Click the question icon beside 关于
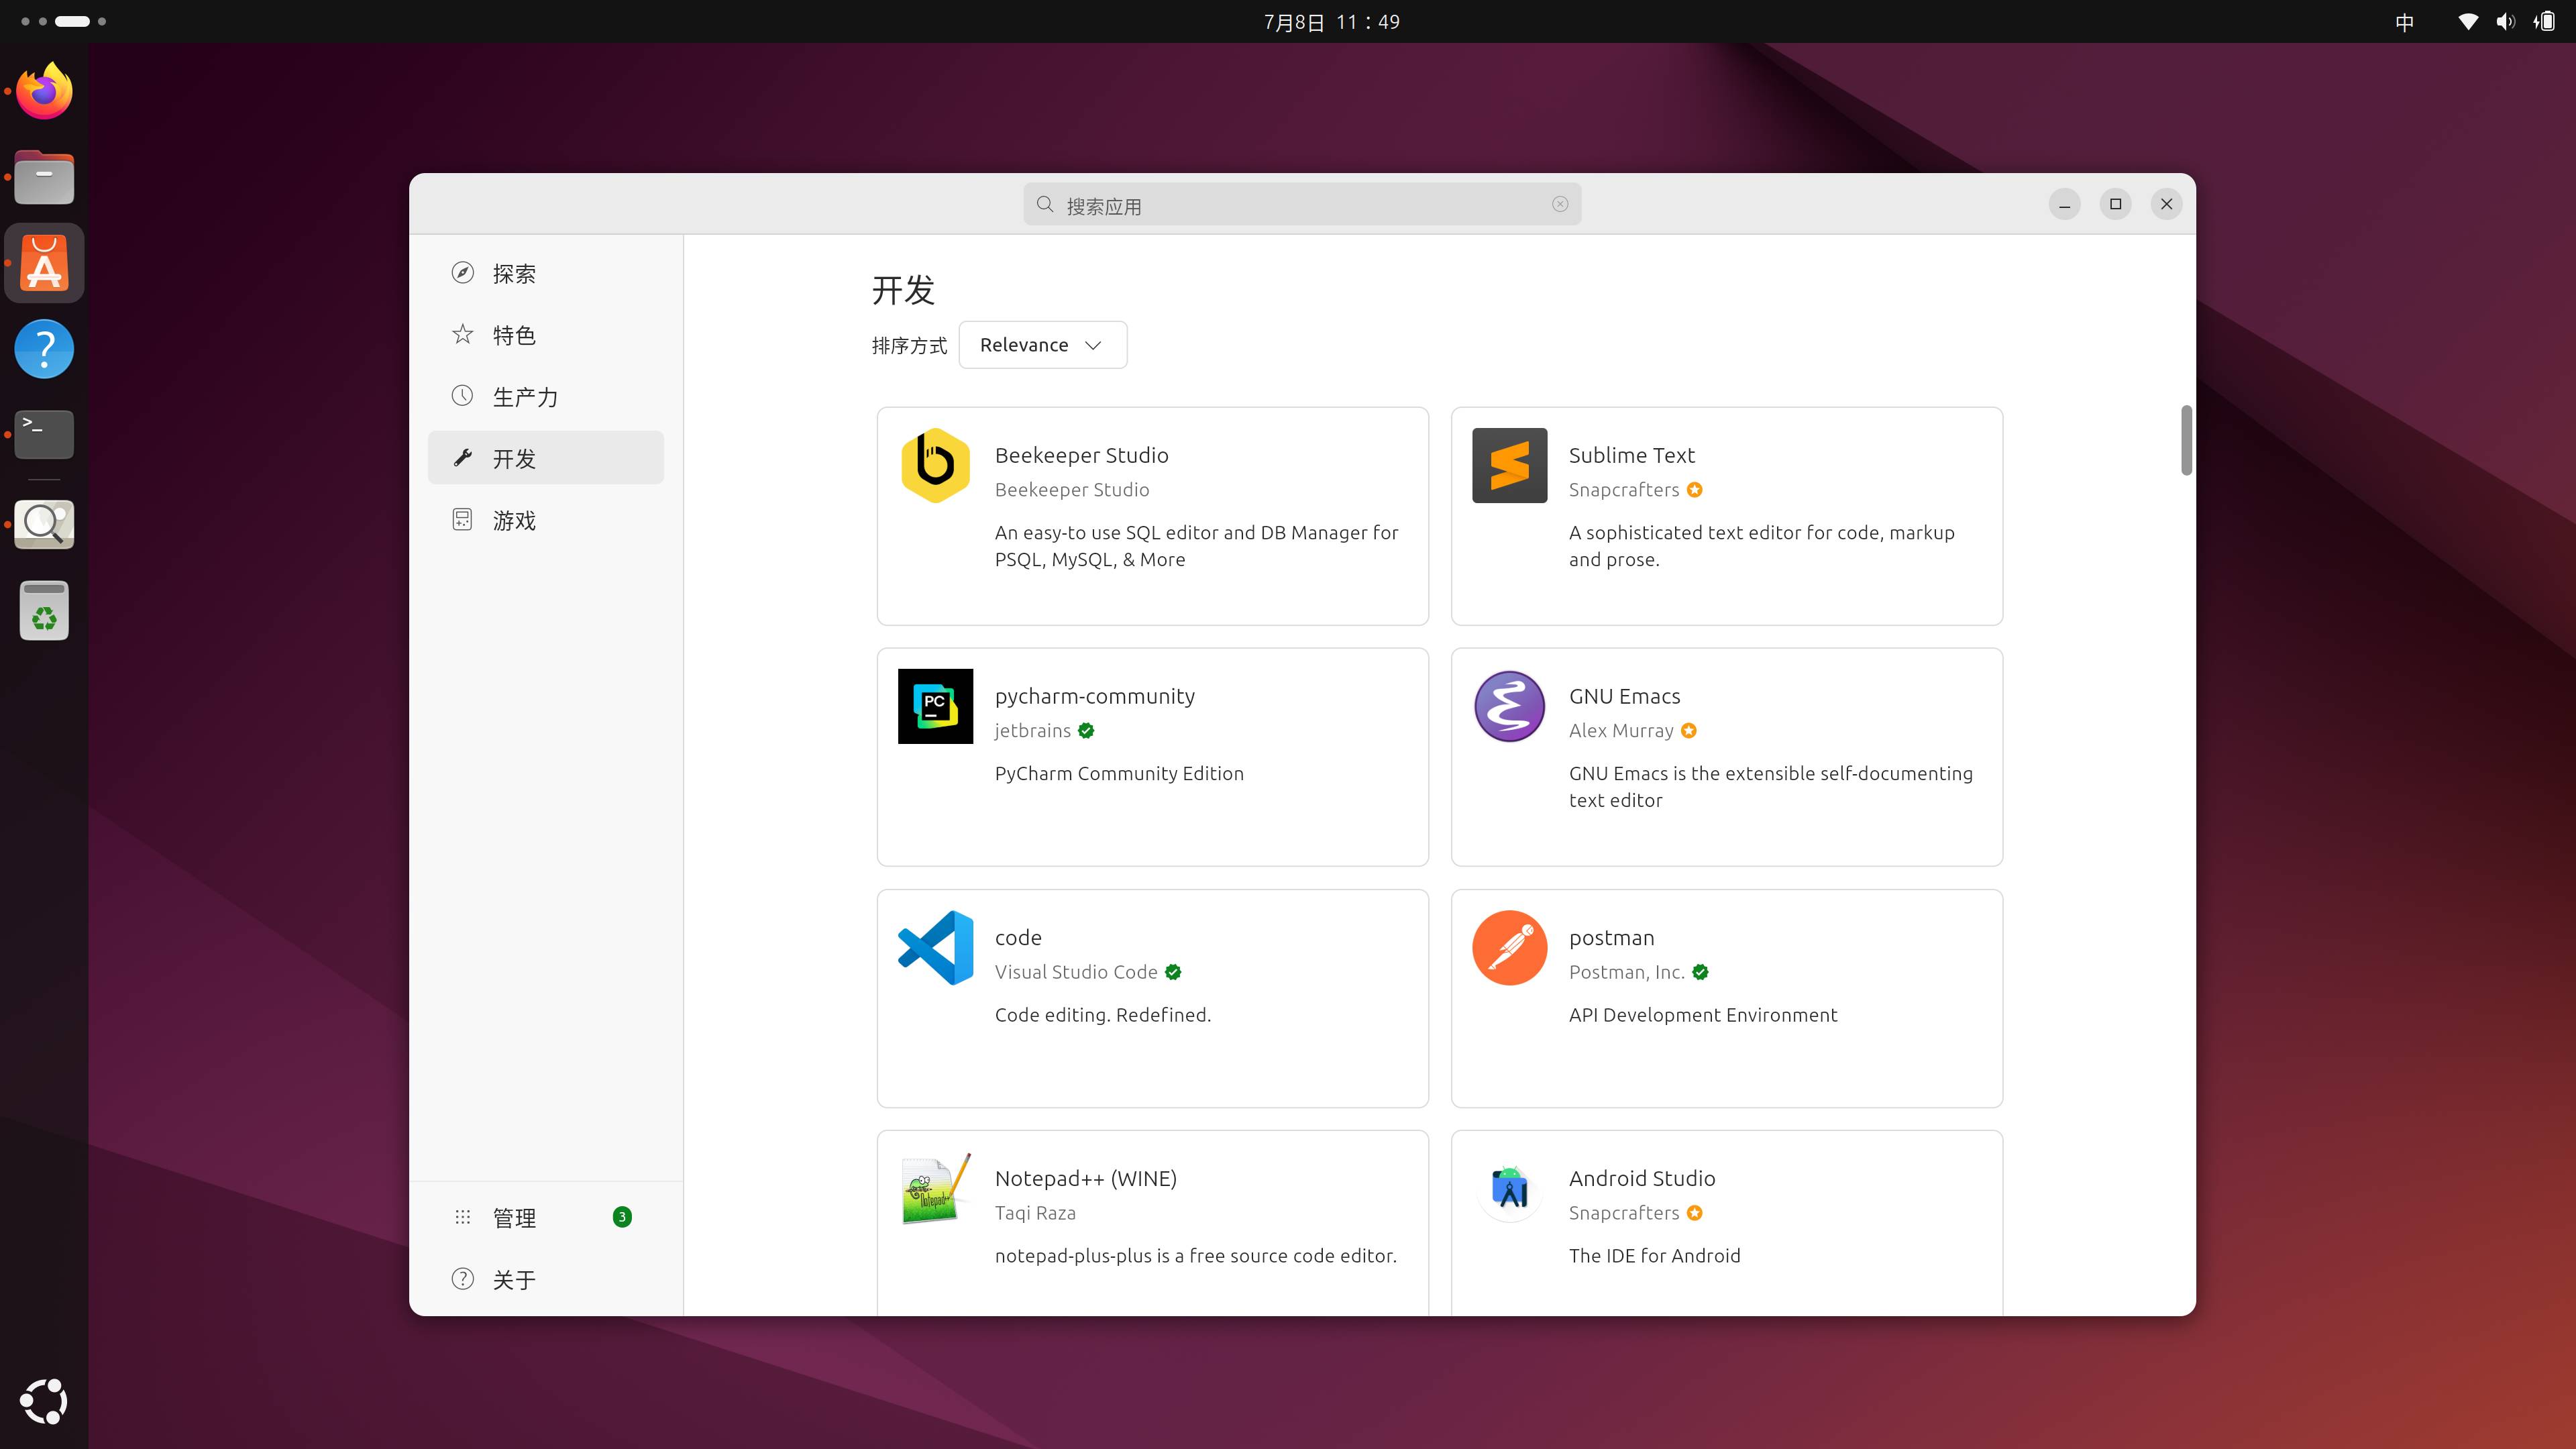The image size is (2576, 1449). tap(462, 1279)
